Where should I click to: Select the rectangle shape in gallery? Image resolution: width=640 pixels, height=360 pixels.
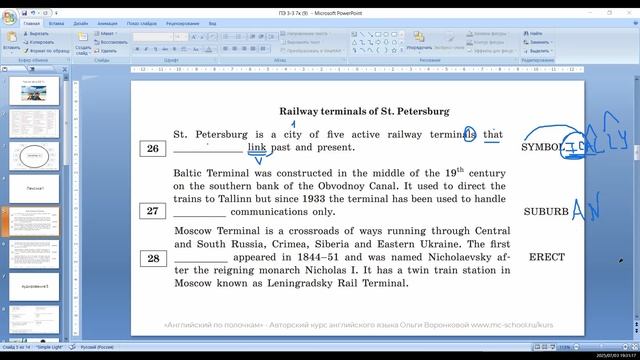coord(378,34)
